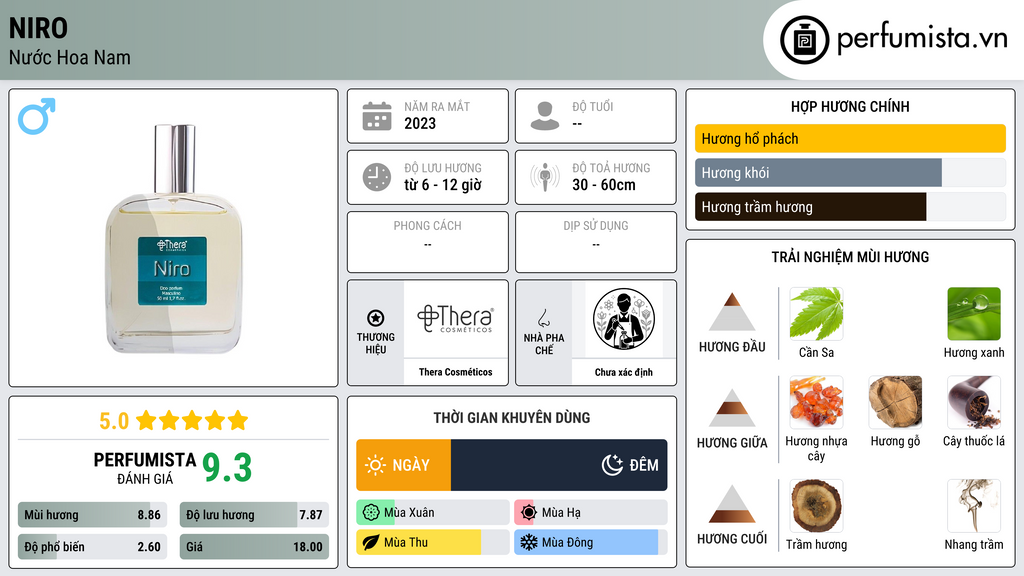
Task: Click the perfumista.vn perfume bottle logo icon
Action: click(x=804, y=40)
